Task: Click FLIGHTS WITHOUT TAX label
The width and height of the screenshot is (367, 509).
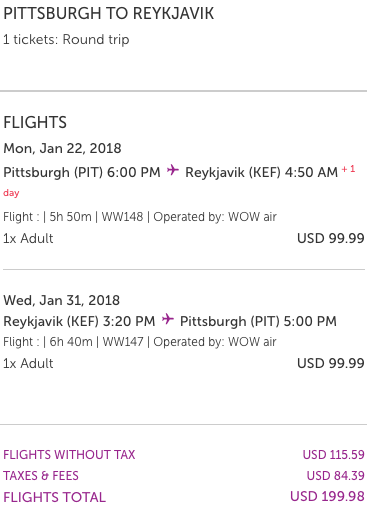Action: [69, 455]
